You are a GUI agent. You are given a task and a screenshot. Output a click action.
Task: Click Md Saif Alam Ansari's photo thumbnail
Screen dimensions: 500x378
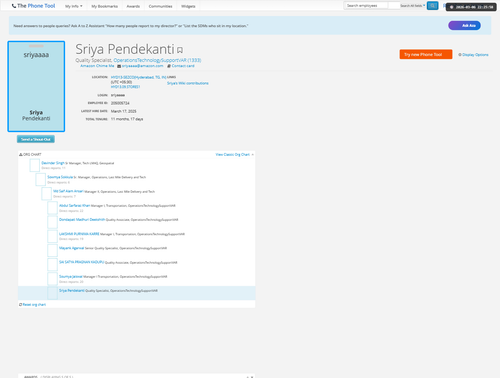(x=47, y=194)
